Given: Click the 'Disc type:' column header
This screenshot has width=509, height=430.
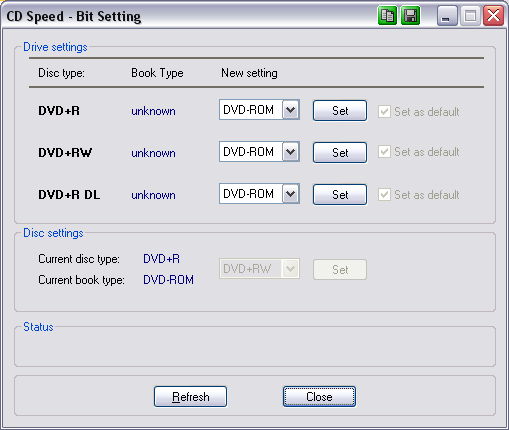Looking at the screenshot, I should pos(61,73).
